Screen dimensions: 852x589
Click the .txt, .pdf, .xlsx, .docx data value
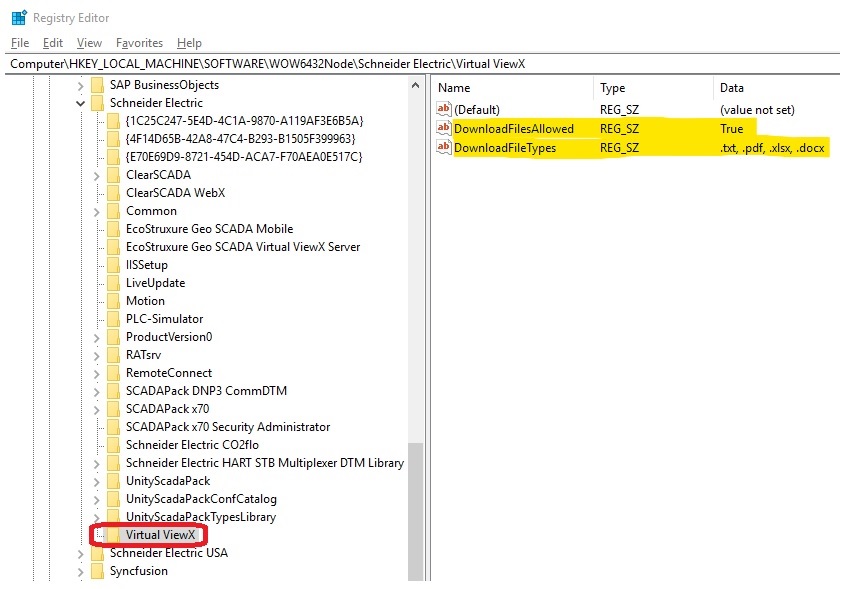(772, 148)
